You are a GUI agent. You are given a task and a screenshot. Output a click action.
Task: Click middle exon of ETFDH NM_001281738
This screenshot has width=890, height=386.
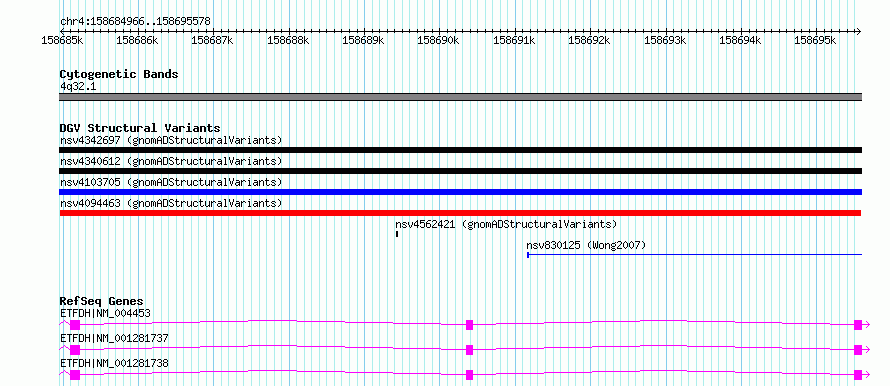pos(469,375)
